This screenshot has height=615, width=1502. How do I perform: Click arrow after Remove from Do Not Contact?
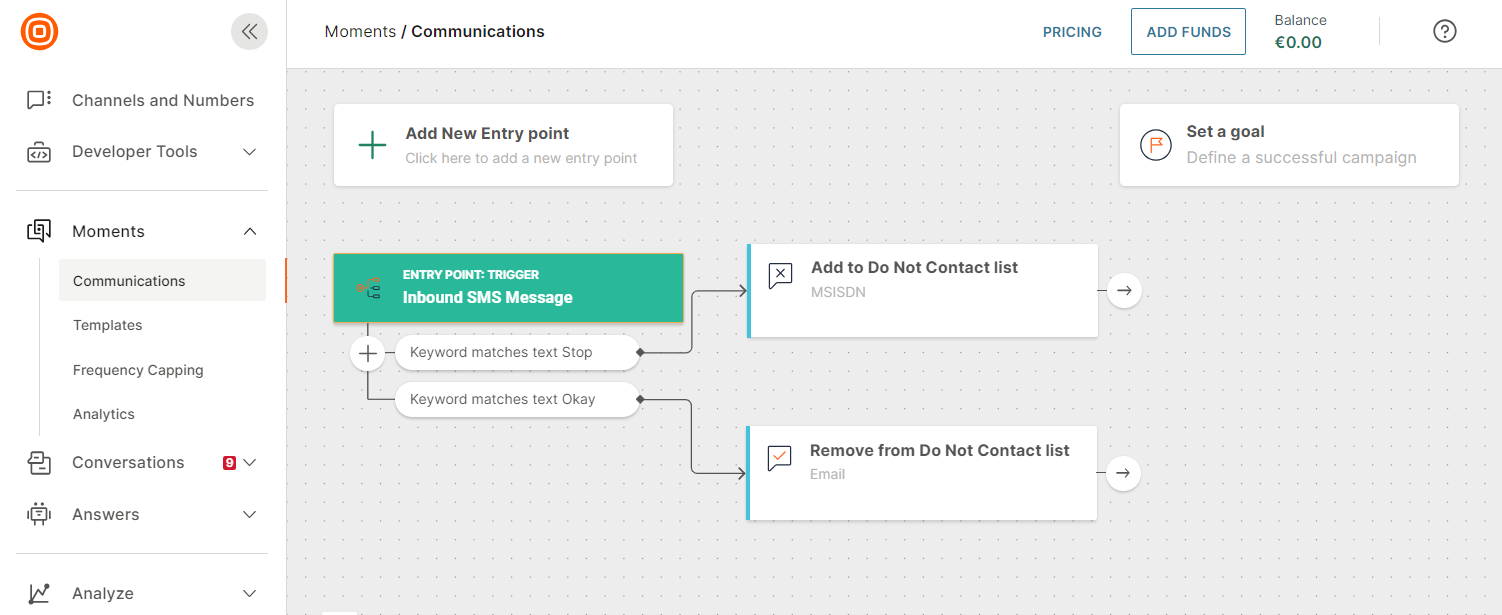tap(1123, 473)
